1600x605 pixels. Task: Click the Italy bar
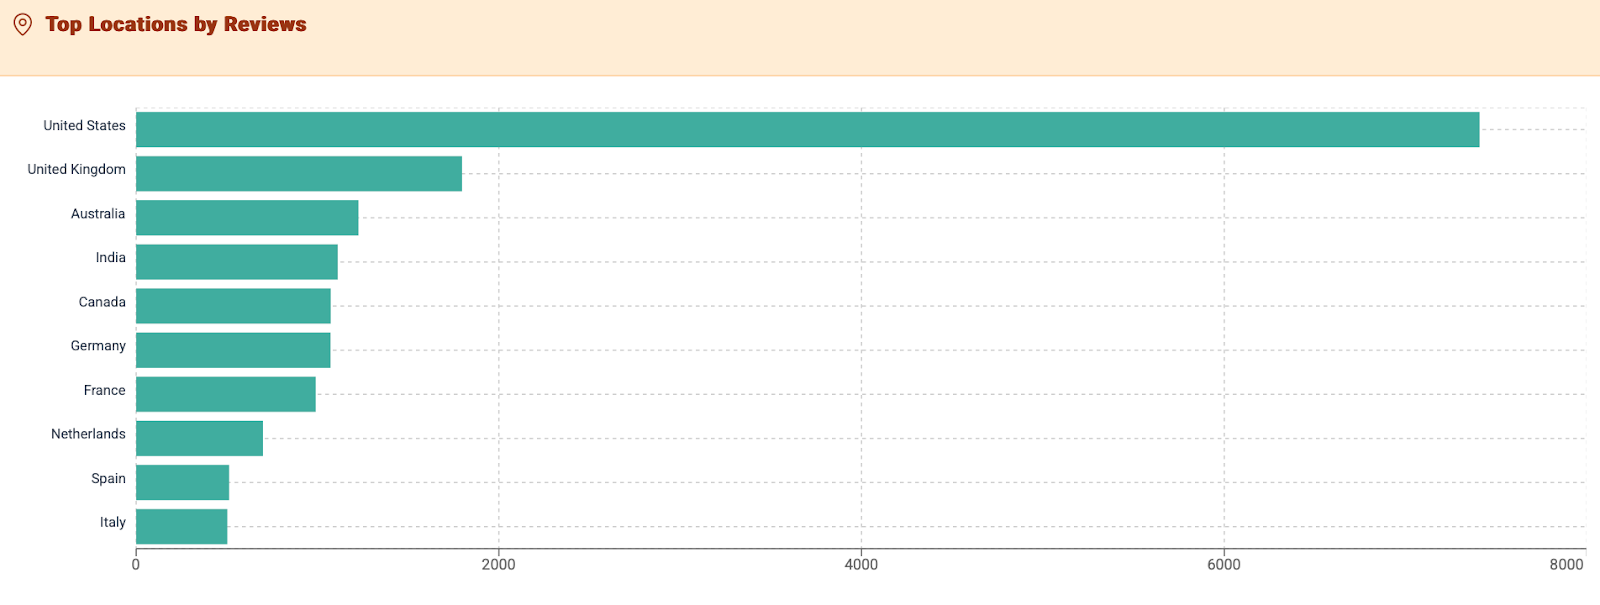[x=181, y=526]
